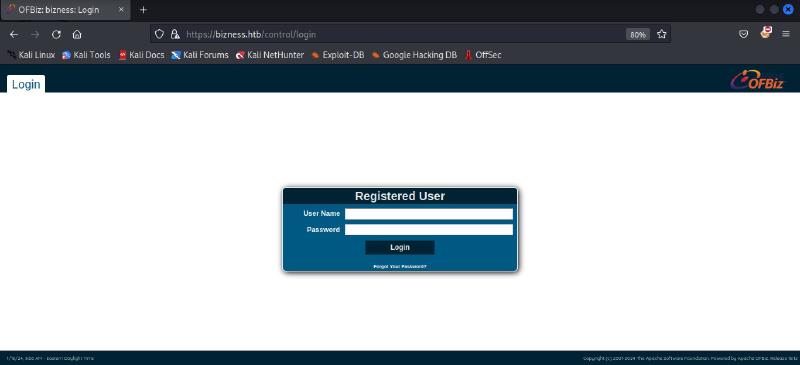Follow the Forgot Your Password link
Screen dimensions: 800x365
[400, 266]
